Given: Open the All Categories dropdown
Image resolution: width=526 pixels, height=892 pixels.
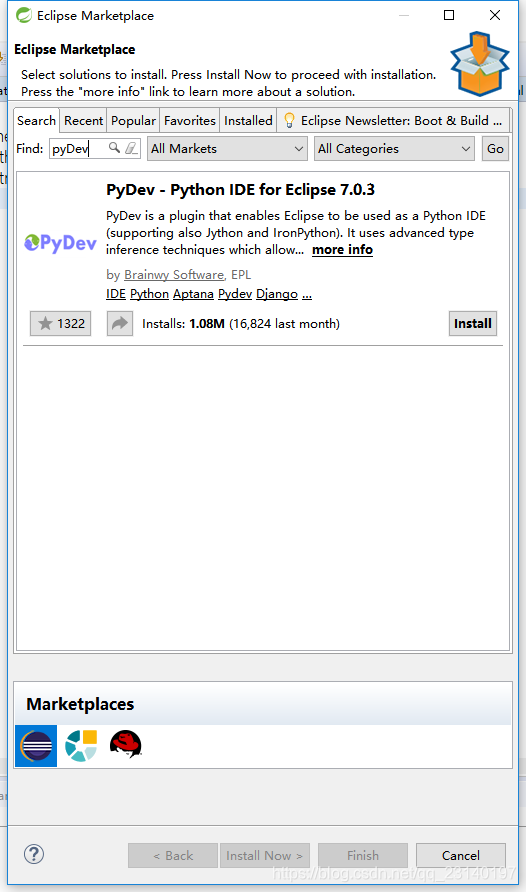Looking at the screenshot, I should (394, 148).
